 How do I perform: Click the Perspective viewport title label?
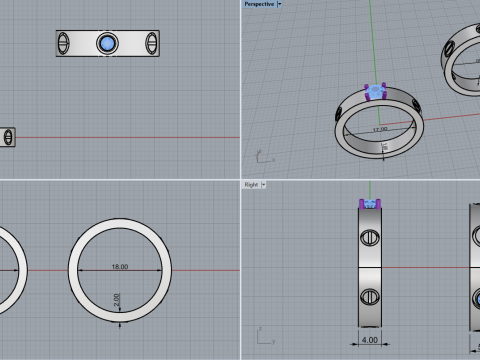pyautogui.click(x=259, y=4)
